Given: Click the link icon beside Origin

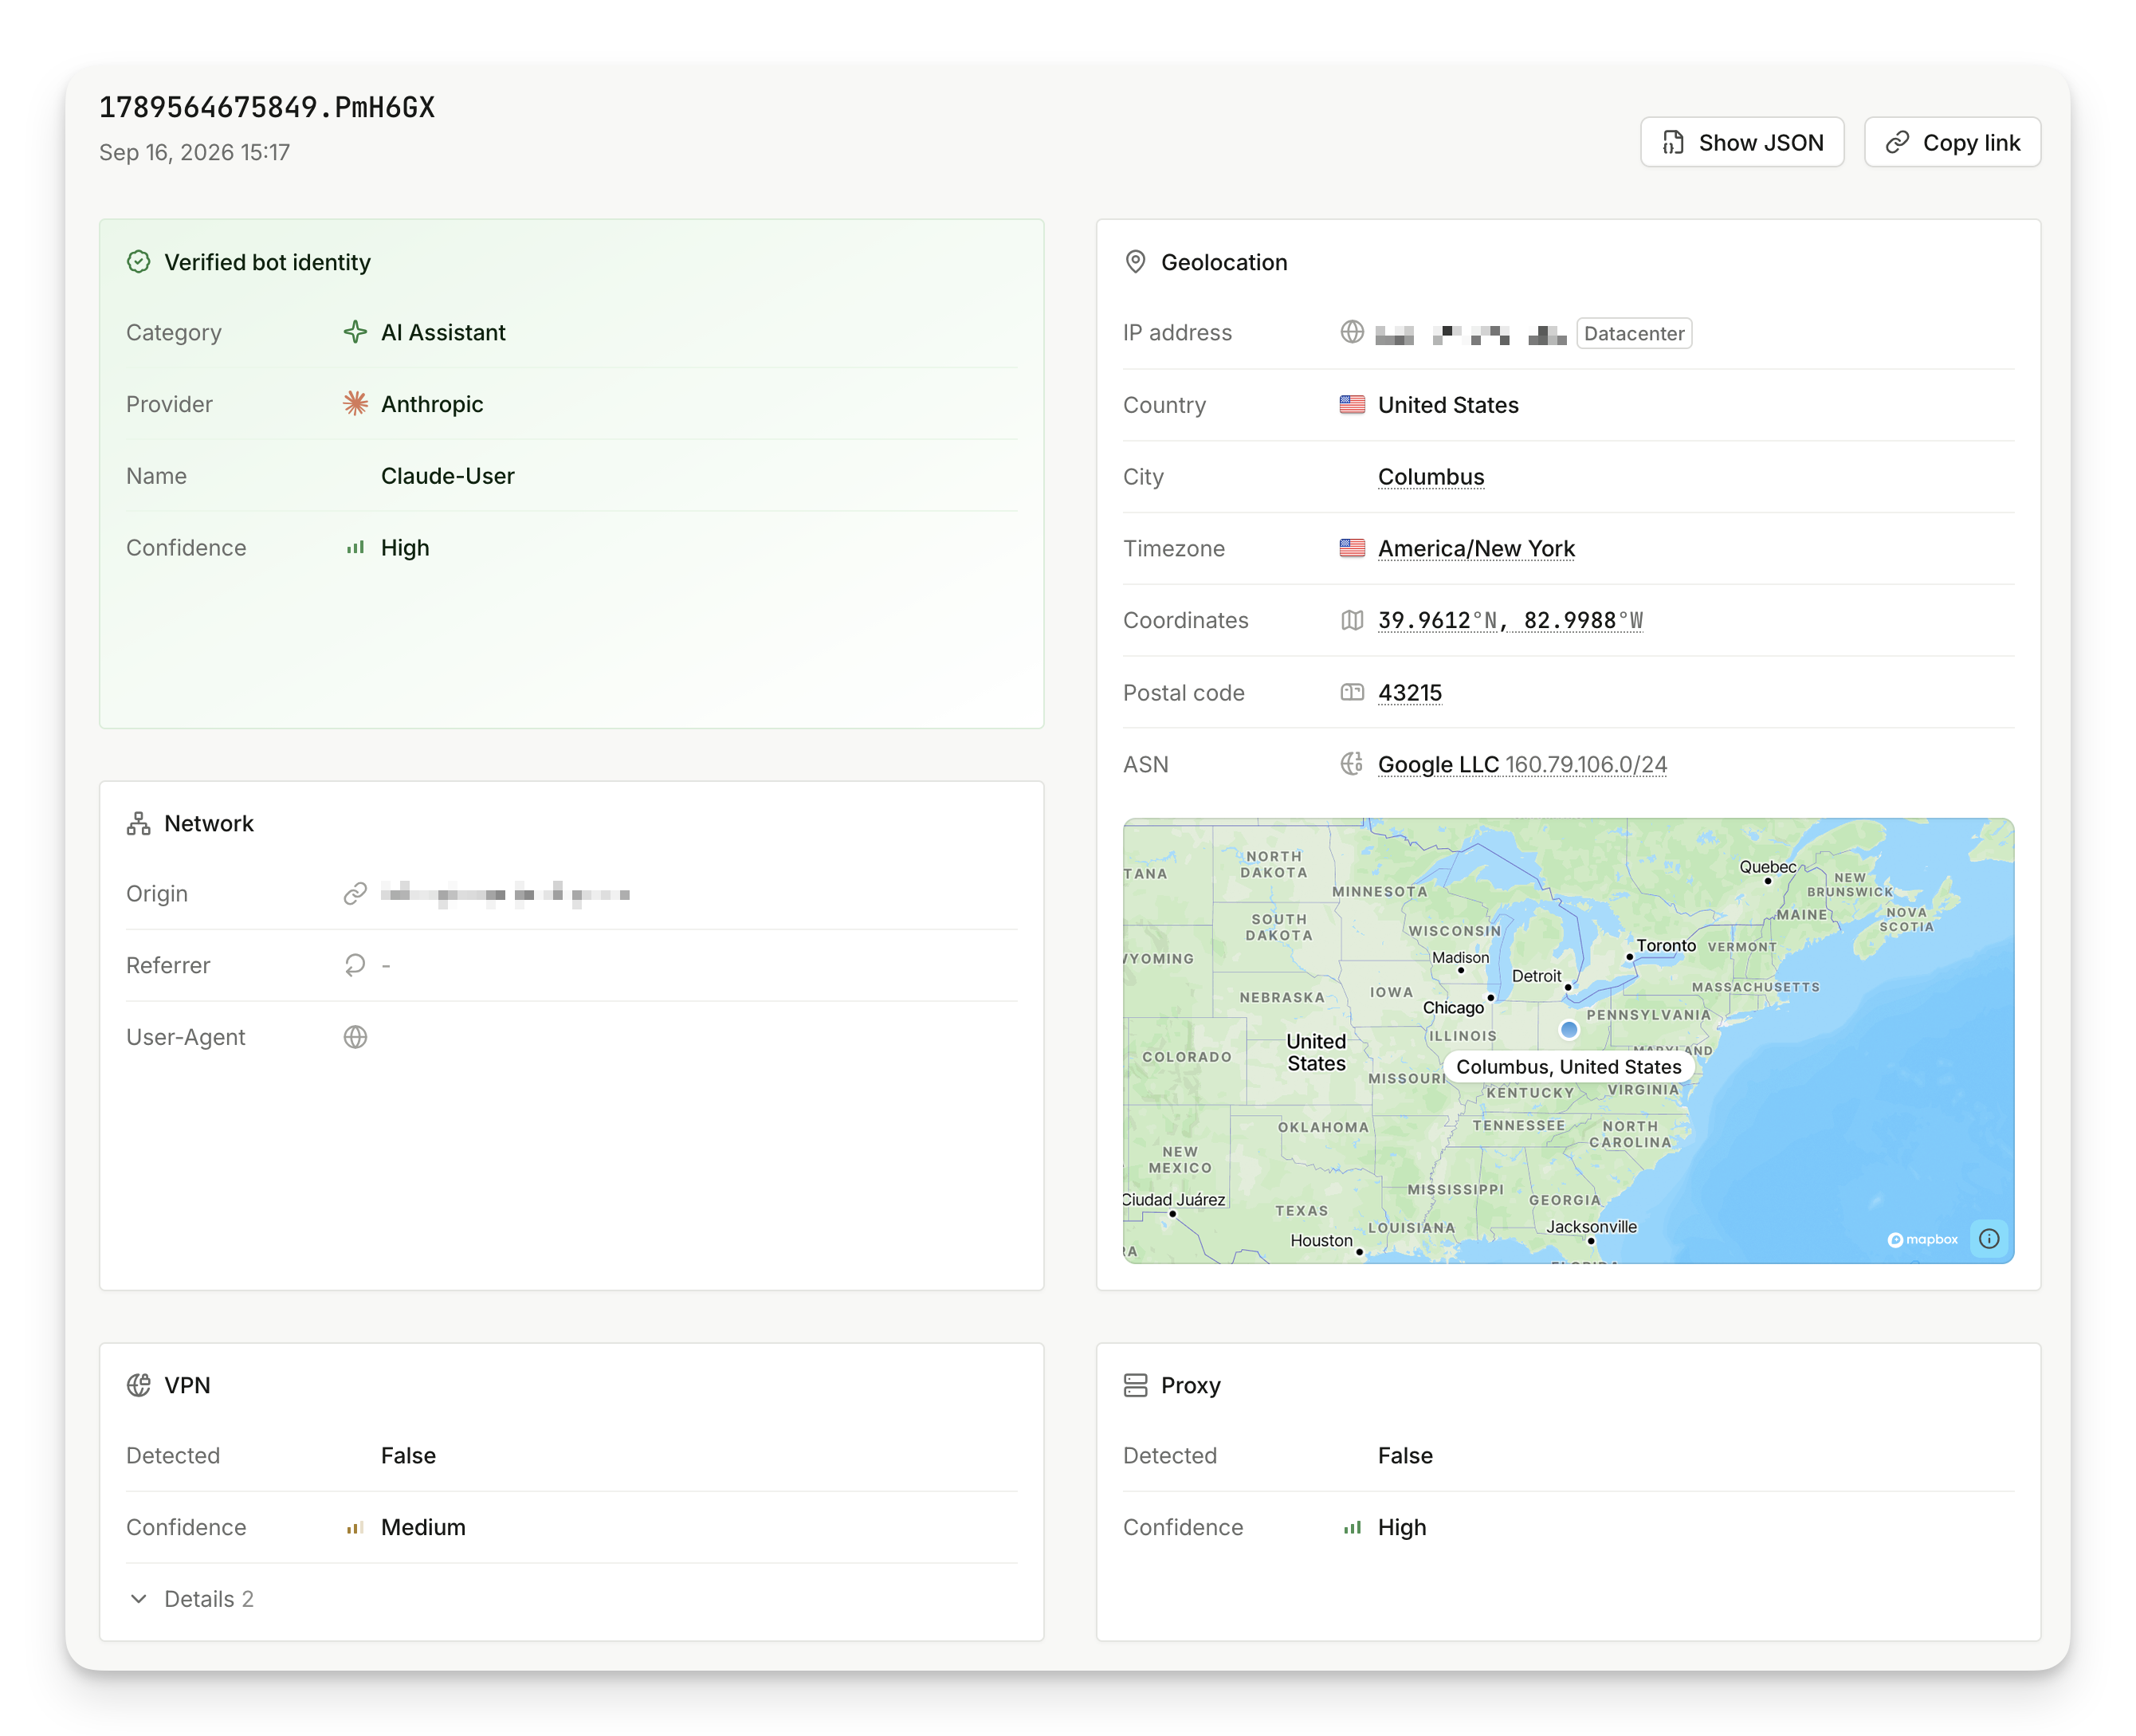Looking at the screenshot, I should (x=355, y=893).
